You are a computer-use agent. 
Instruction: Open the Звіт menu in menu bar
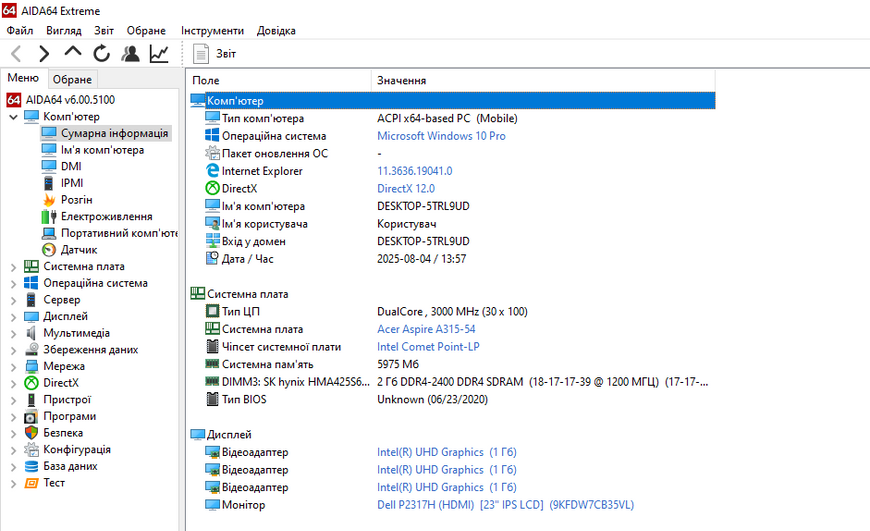click(x=104, y=31)
